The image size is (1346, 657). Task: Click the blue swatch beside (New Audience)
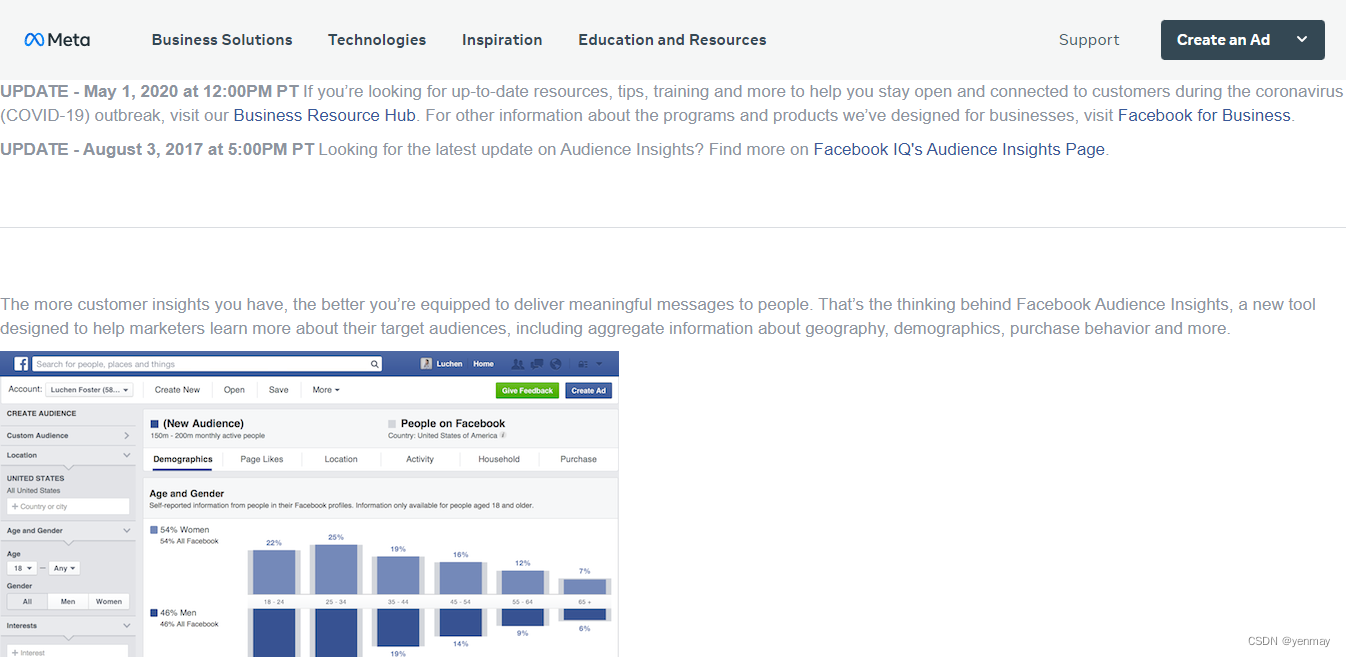tap(155, 424)
